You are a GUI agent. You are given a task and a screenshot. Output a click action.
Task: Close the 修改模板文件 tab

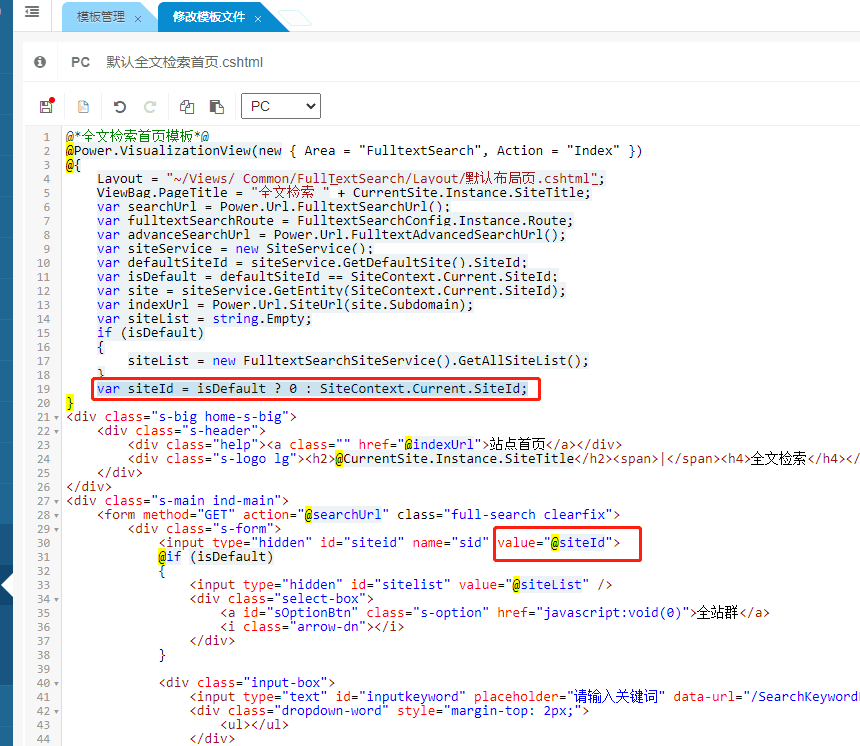pyautogui.click(x=258, y=19)
